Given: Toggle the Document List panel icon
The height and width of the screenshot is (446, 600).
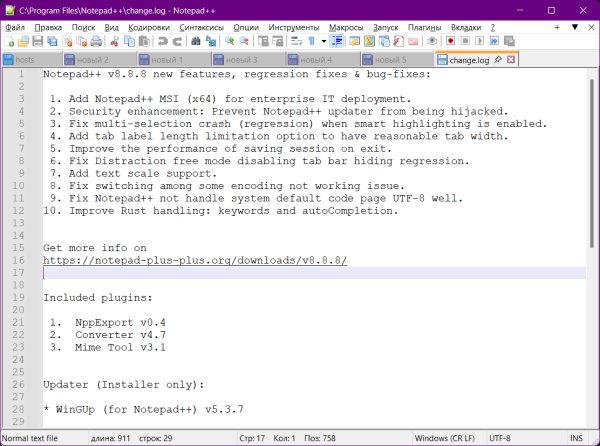Looking at the screenshot, I should [x=384, y=41].
